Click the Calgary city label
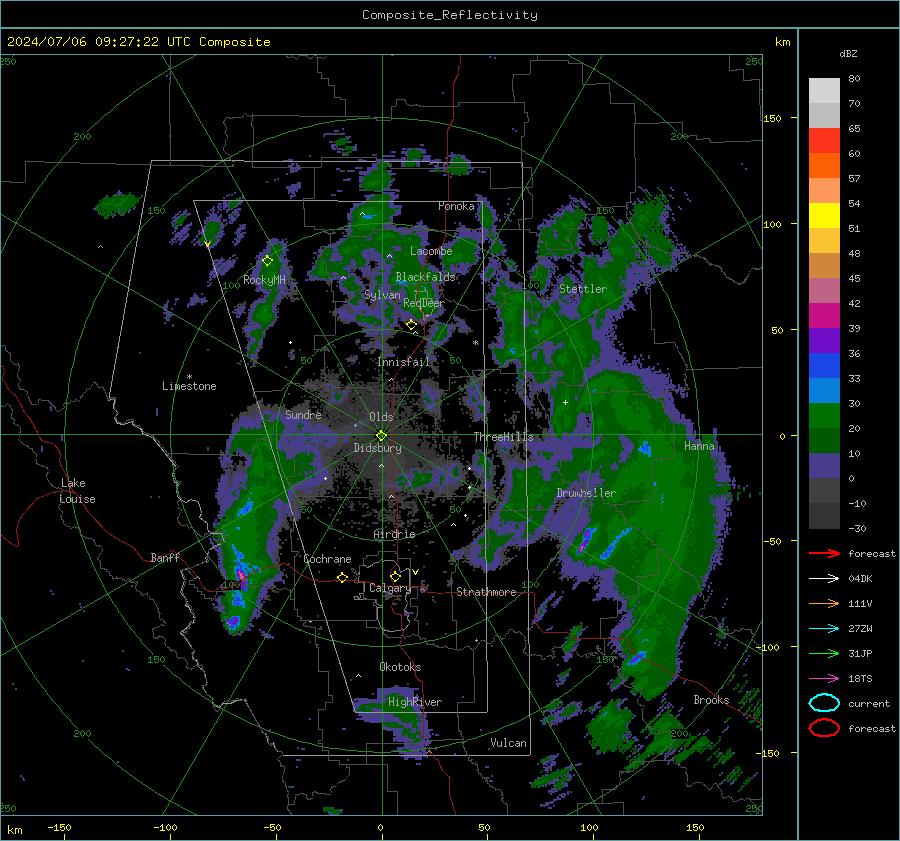Viewport: 900px width, 841px height. point(390,588)
